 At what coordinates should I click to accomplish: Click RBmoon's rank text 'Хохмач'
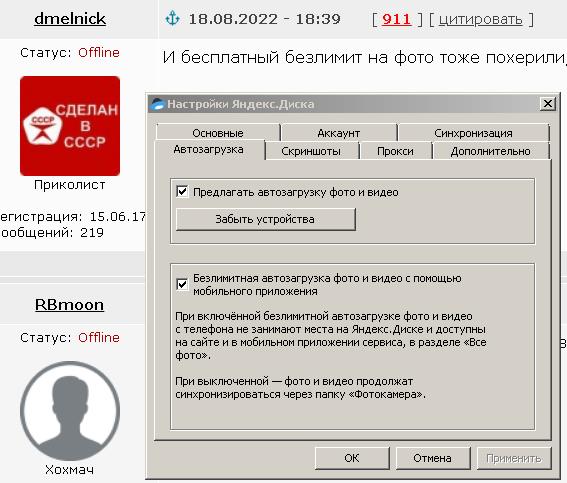[70, 470]
